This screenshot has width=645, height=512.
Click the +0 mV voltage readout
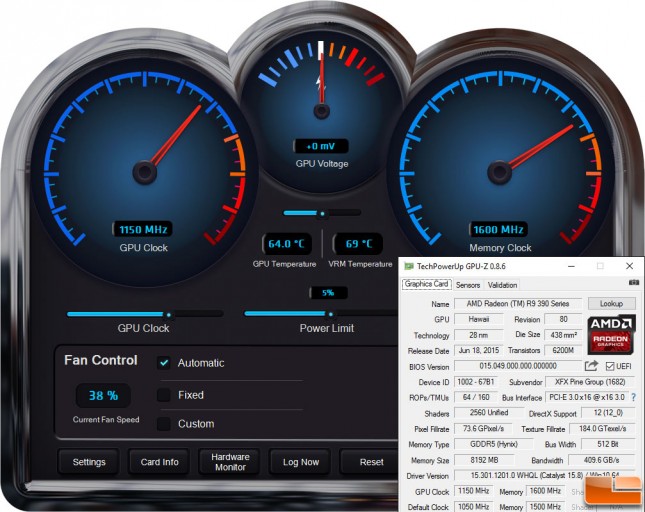pyautogui.click(x=321, y=146)
